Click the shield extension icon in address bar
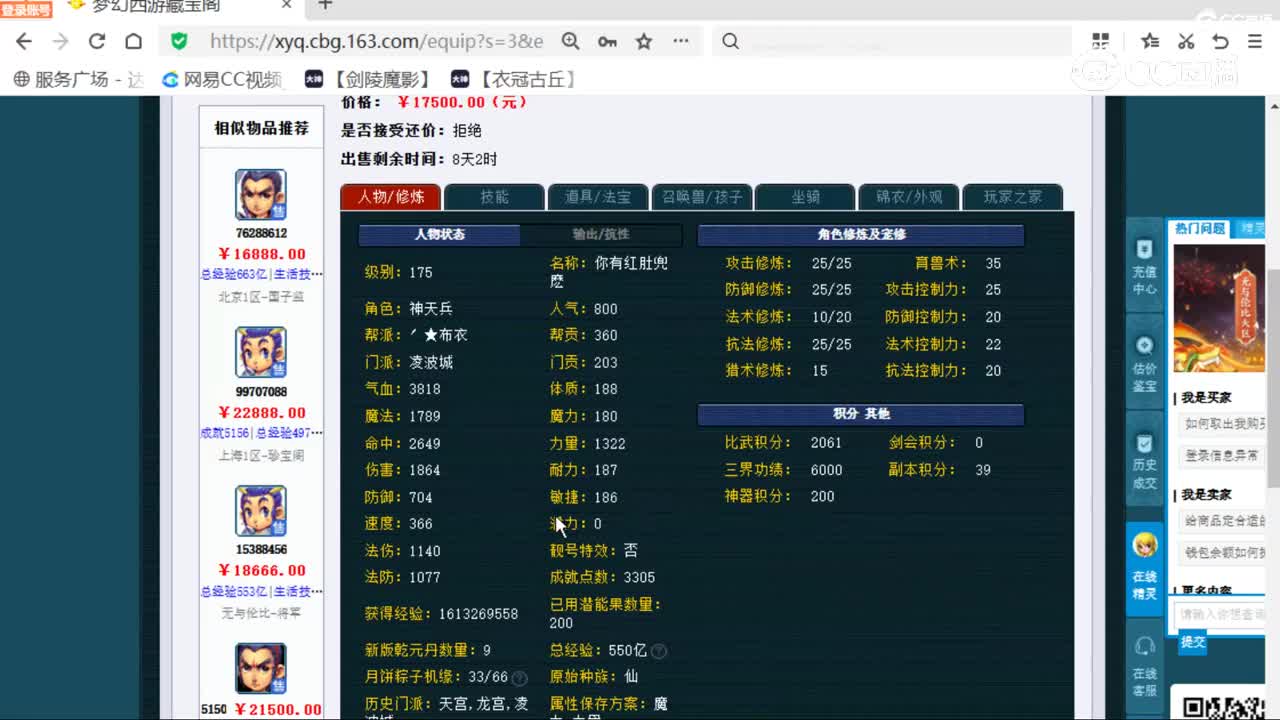Viewport: 1280px width, 720px height. (x=179, y=42)
